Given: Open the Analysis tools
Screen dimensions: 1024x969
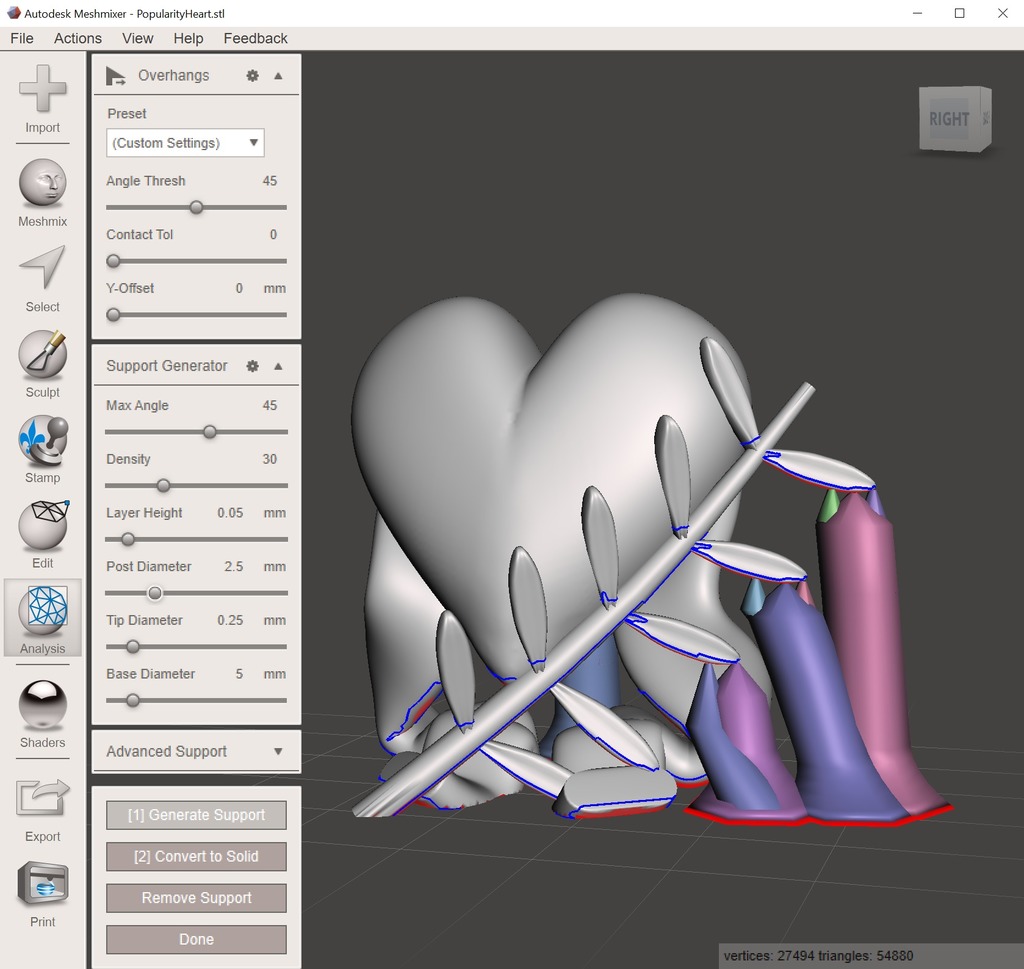Looking at the screenshot, I should 42,618.
